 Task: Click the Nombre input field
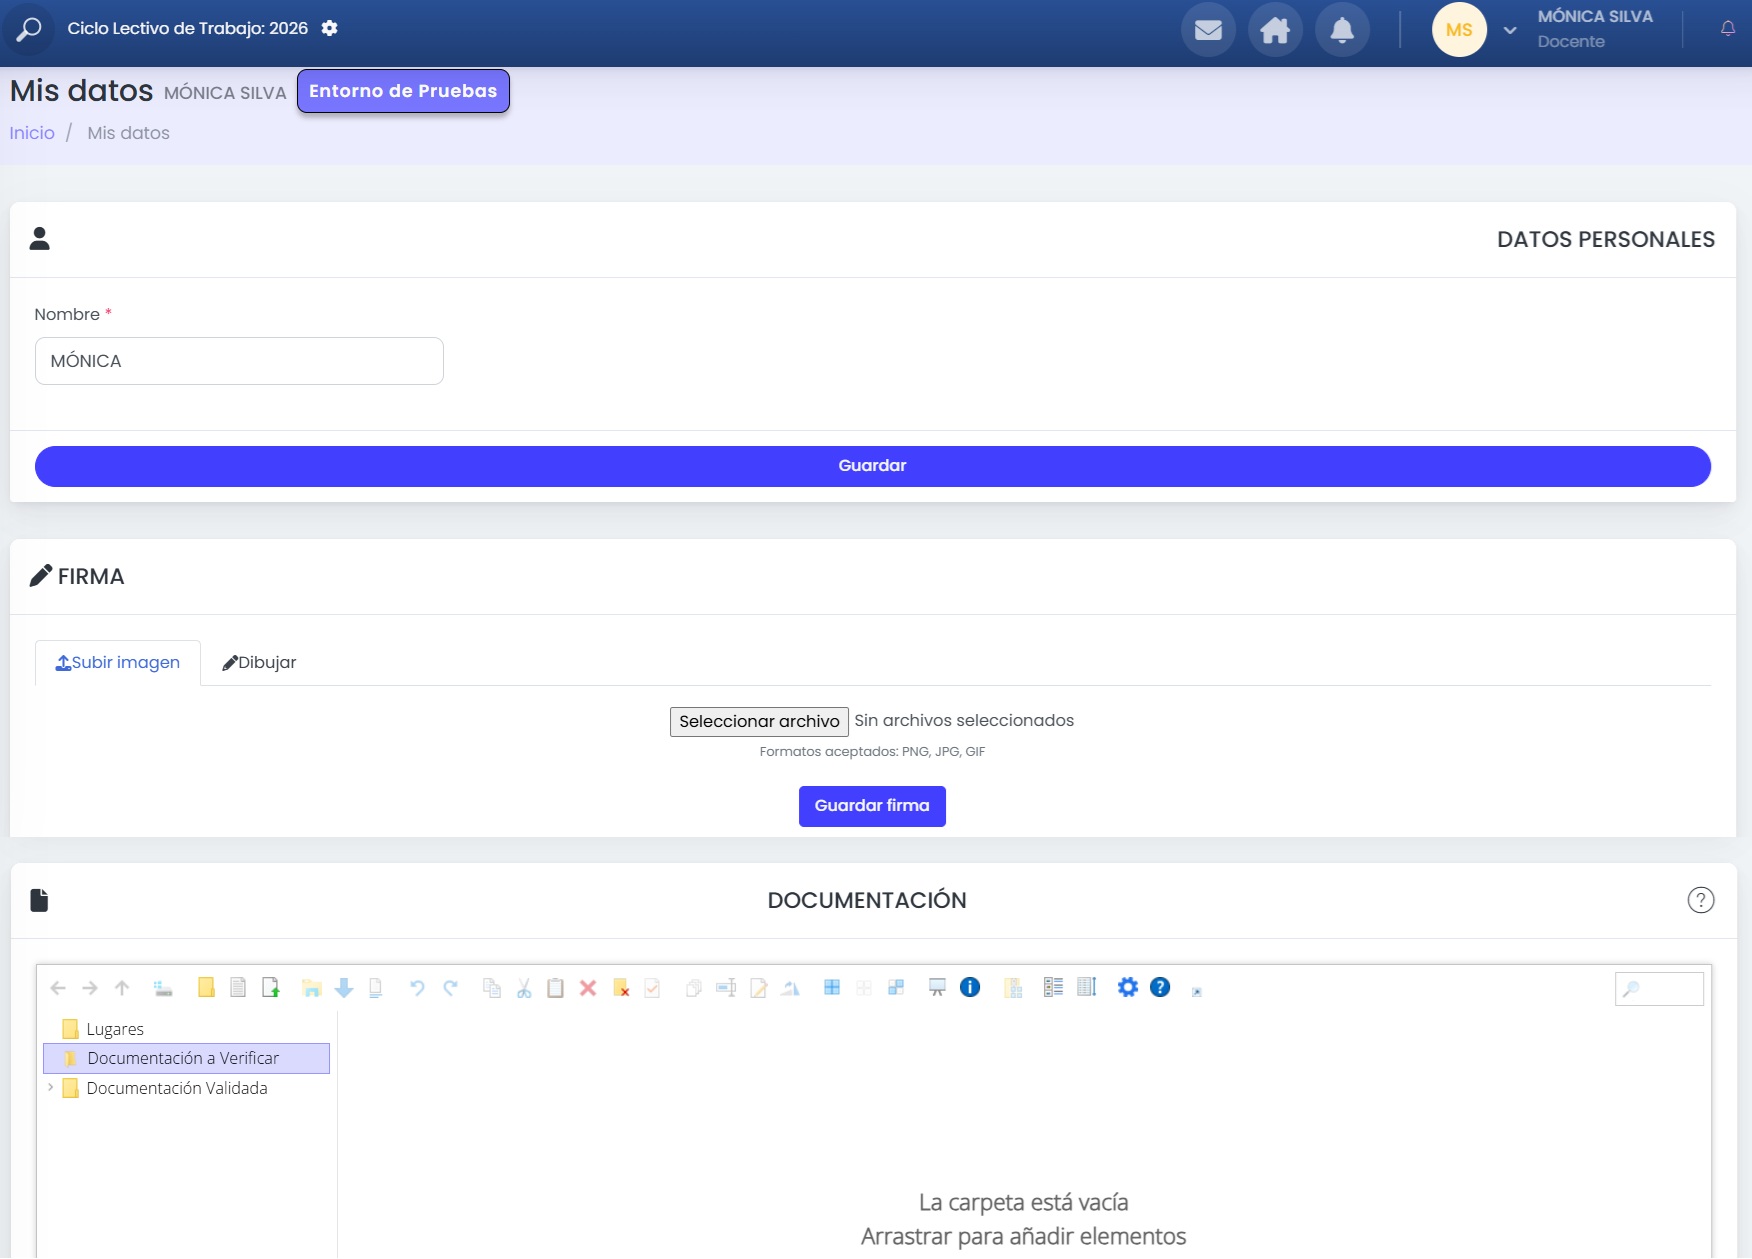(239, 361)
